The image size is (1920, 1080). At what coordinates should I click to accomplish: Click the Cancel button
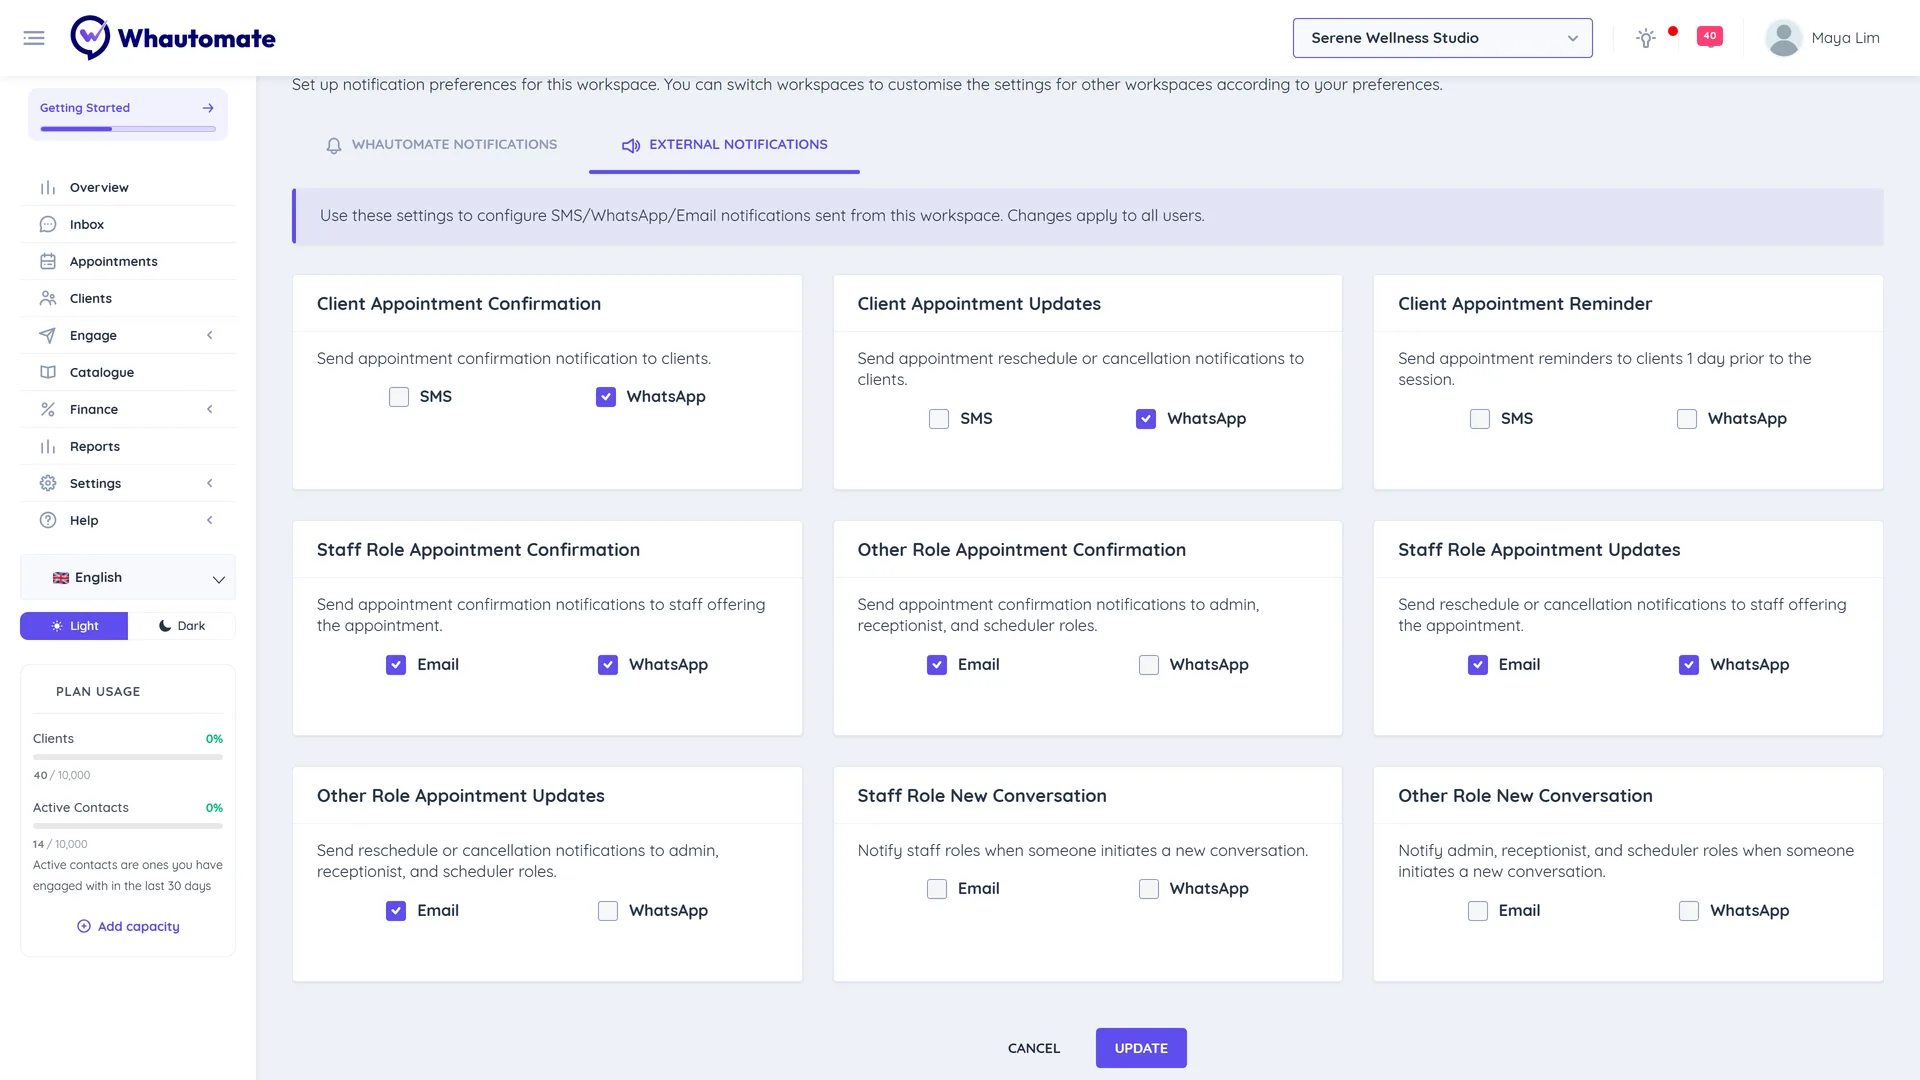click(1034, 1048)
